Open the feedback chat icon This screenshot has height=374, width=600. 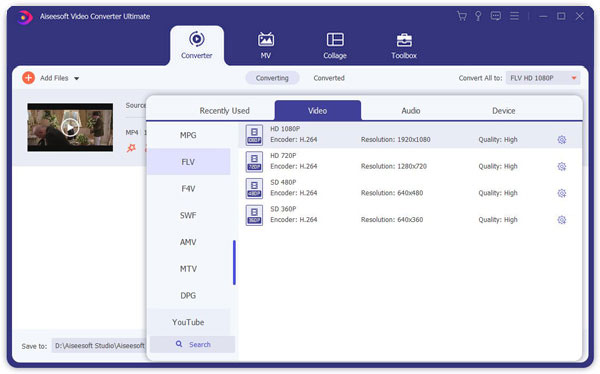click(x=496, y=16)
